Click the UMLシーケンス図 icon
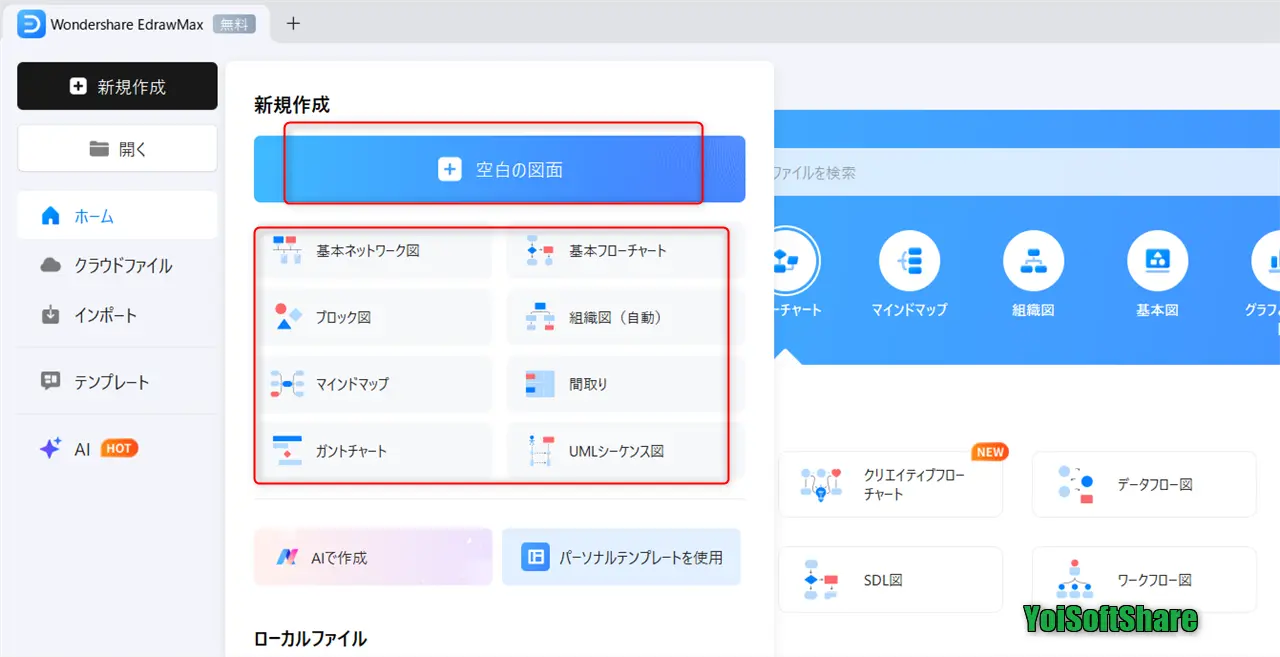 540,451
